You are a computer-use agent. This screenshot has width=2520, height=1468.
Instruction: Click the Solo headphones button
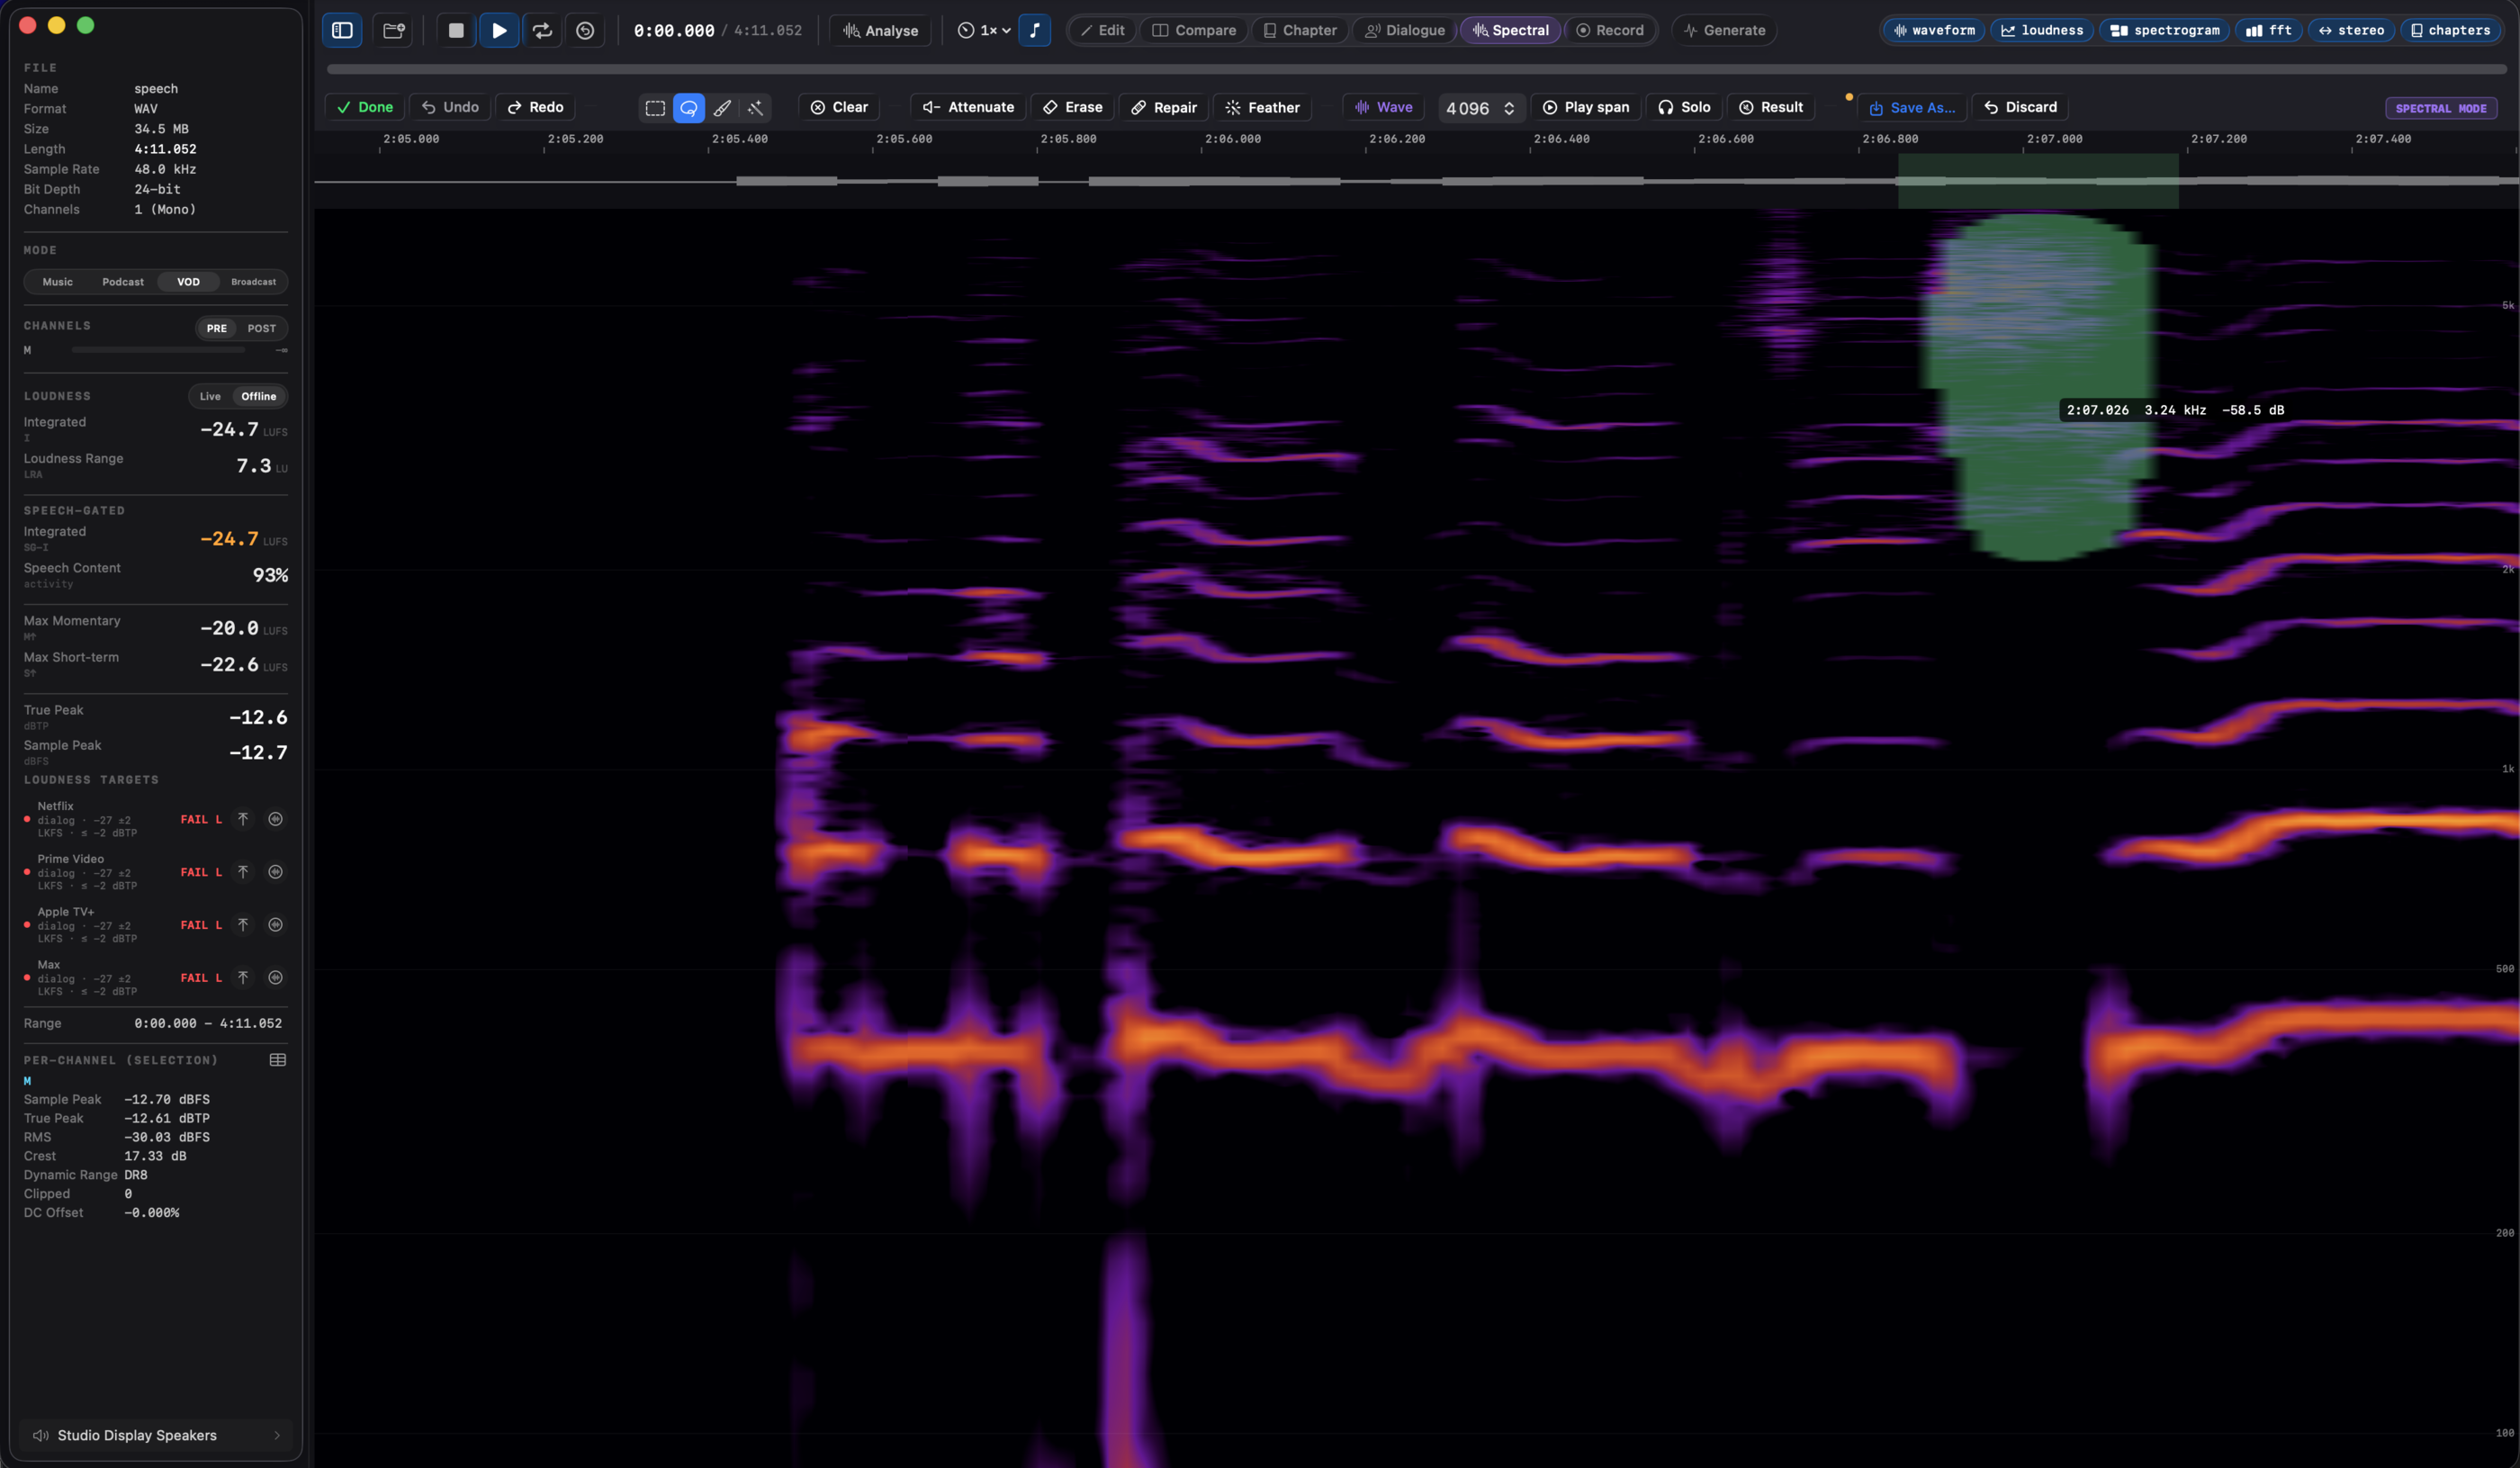tap(1684, 107)
